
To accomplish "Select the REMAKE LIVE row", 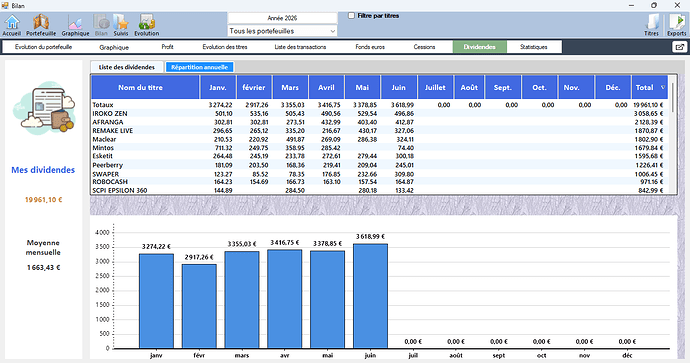I will click(380, 131).
